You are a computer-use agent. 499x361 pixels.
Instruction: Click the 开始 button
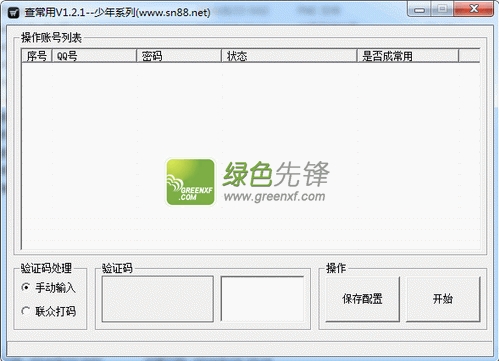(443, 299)
